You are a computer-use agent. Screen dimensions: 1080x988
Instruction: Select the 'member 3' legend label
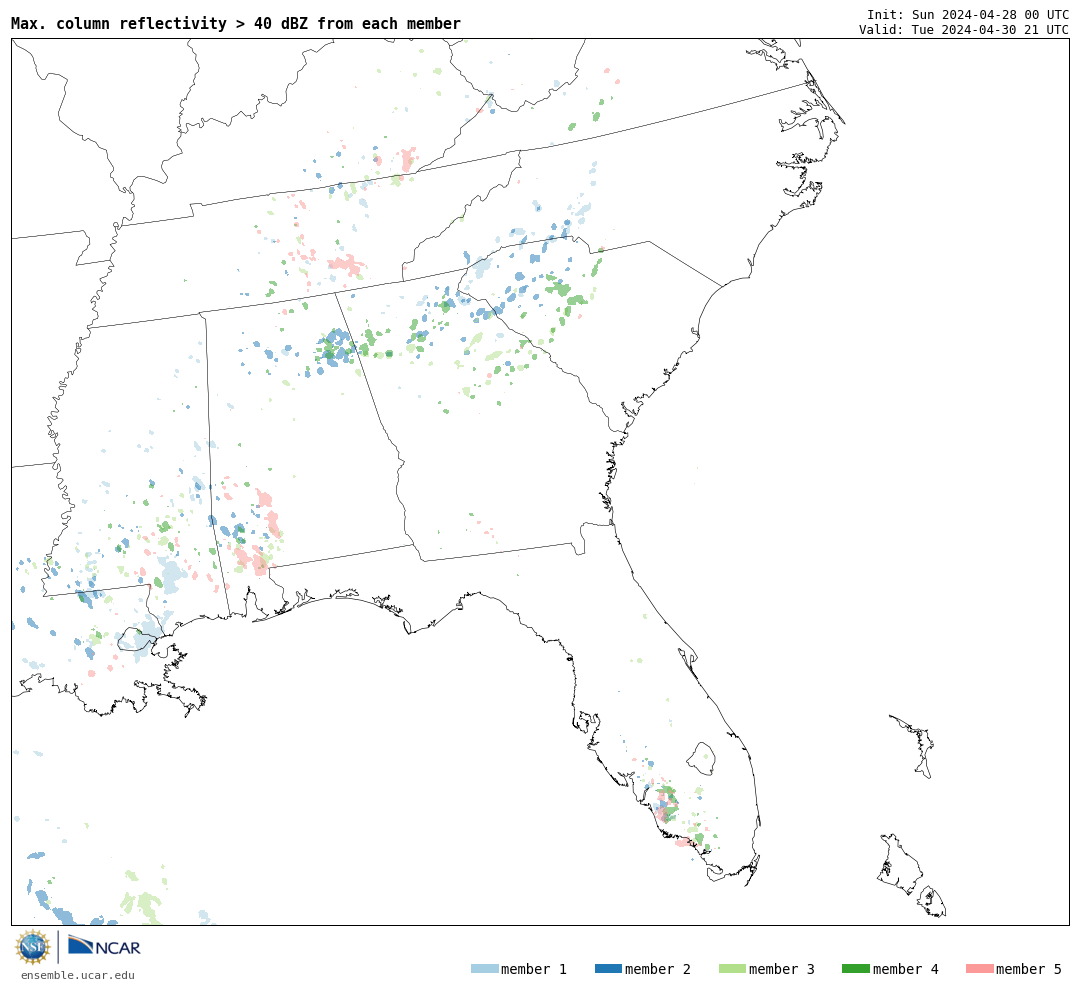(x=782, y=969)
